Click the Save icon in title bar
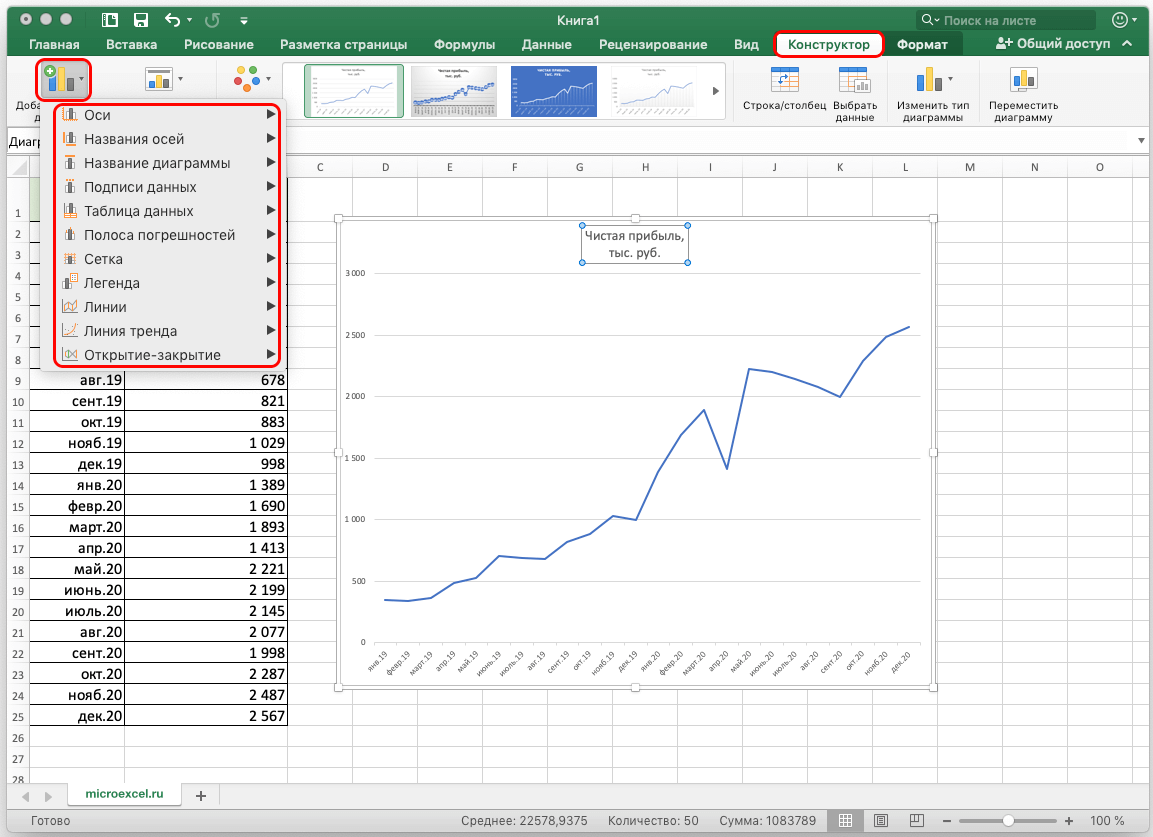This screenshot has height=837, width=1153. click(140, 21)
